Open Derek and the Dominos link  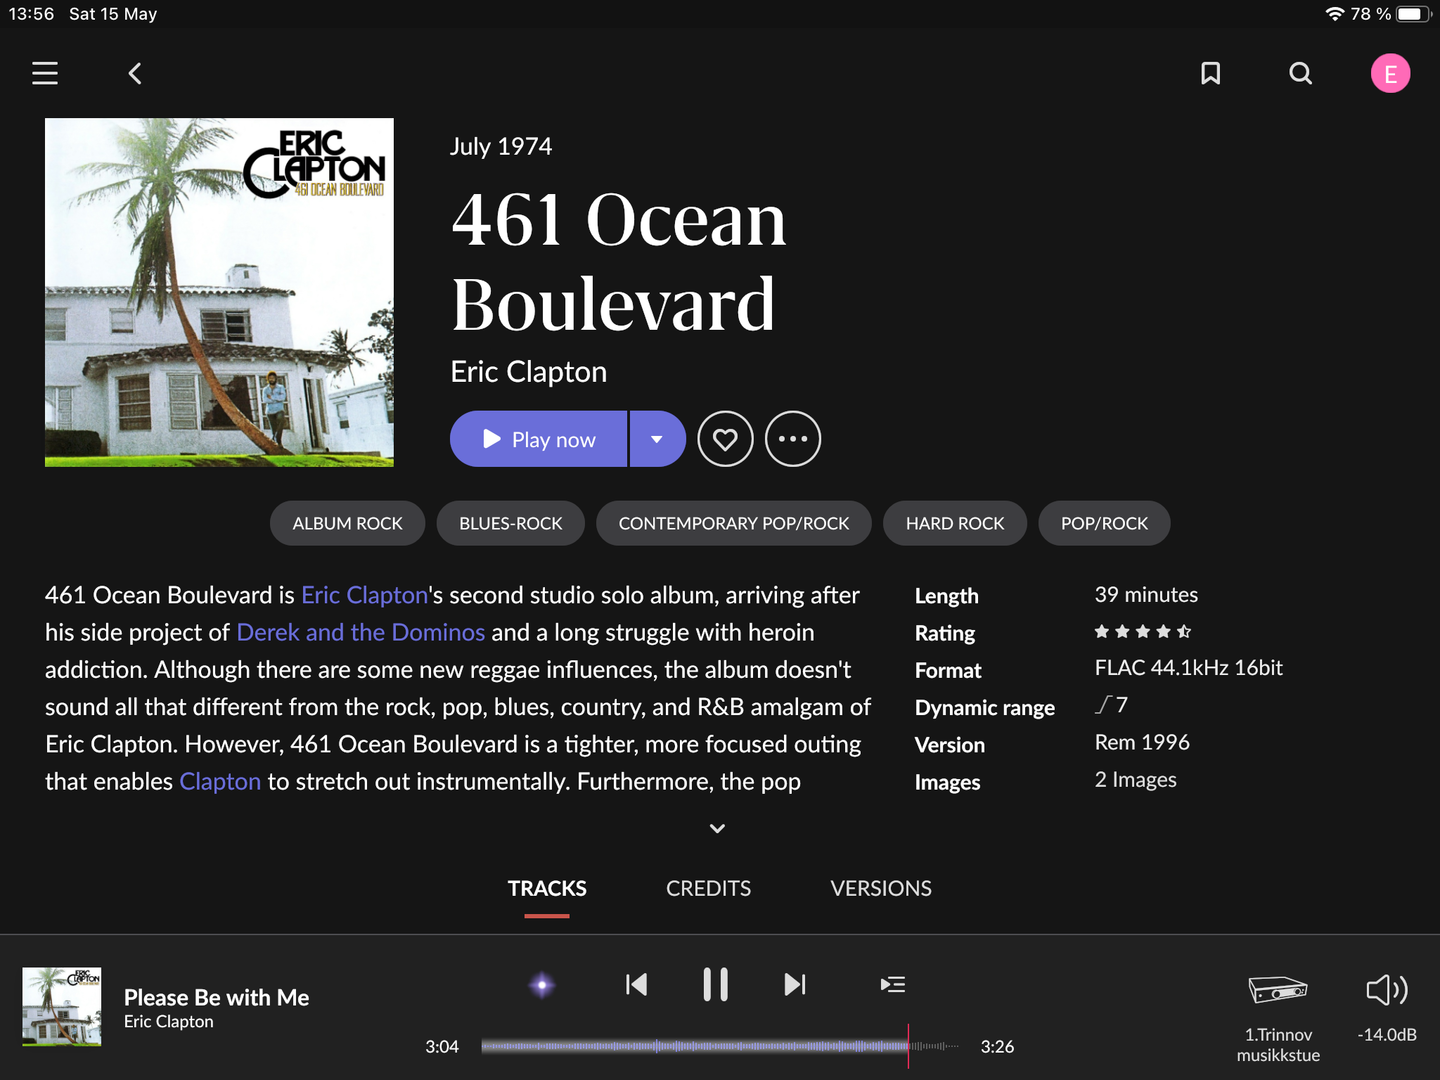pyautogui.click(x=361, y=632)
